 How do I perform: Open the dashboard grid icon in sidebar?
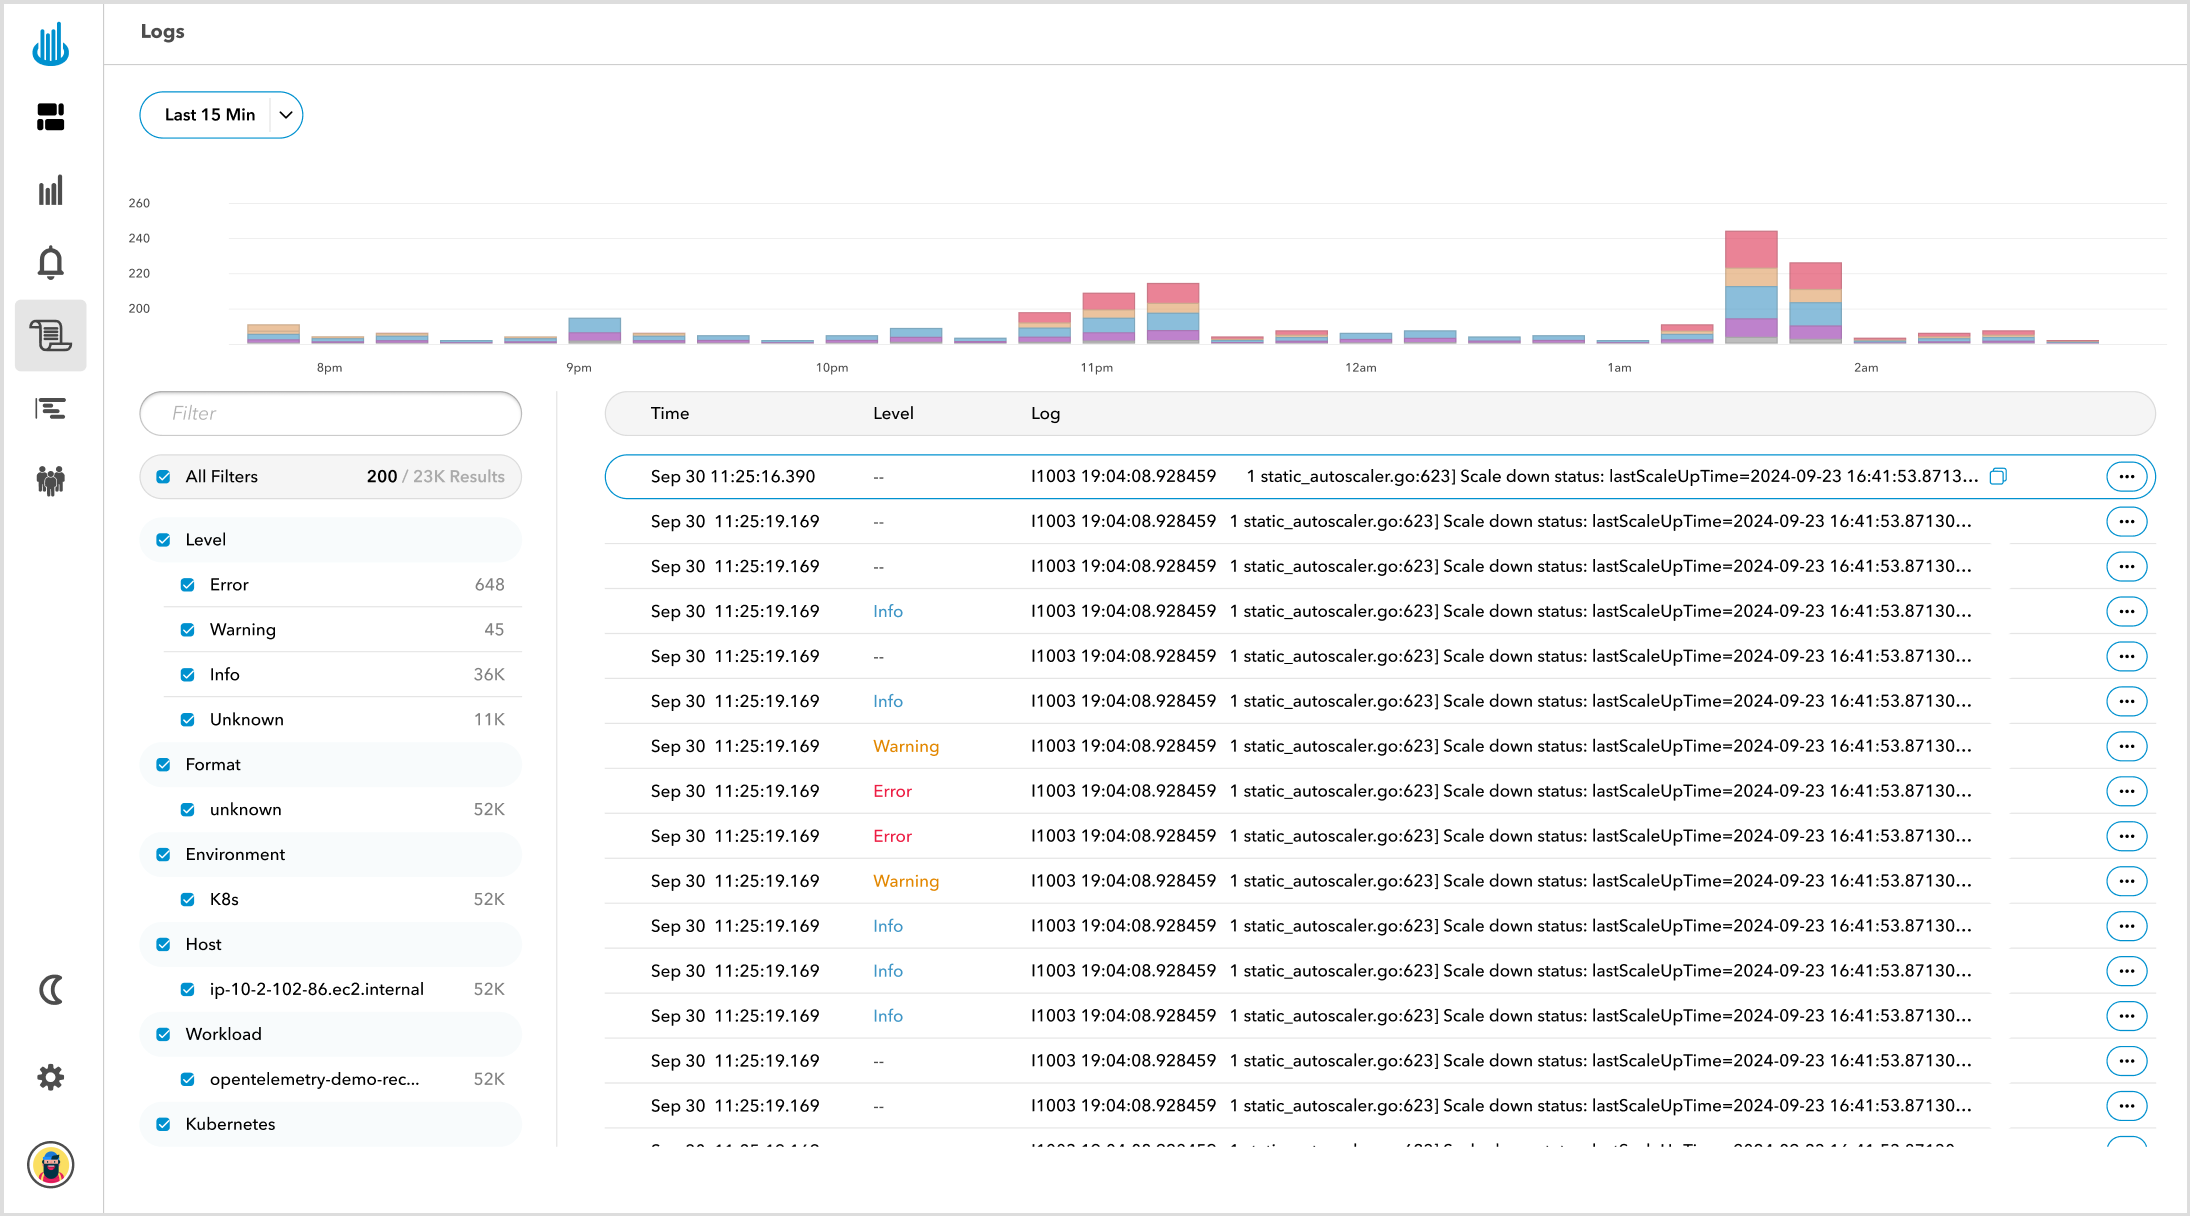tap(51, 117)
